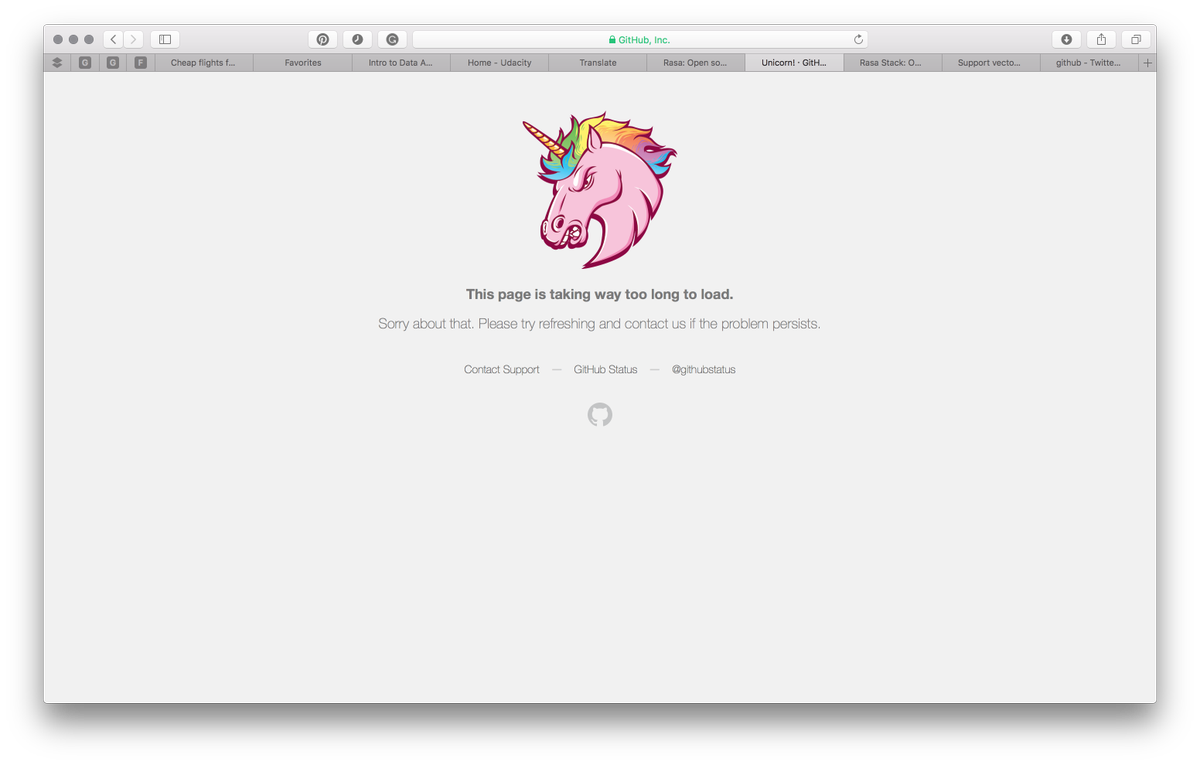This screenshot has width=1200, height=765.
Task: Click the angry unicorn image
Action: pyautogui.click(x=599, y=190)
